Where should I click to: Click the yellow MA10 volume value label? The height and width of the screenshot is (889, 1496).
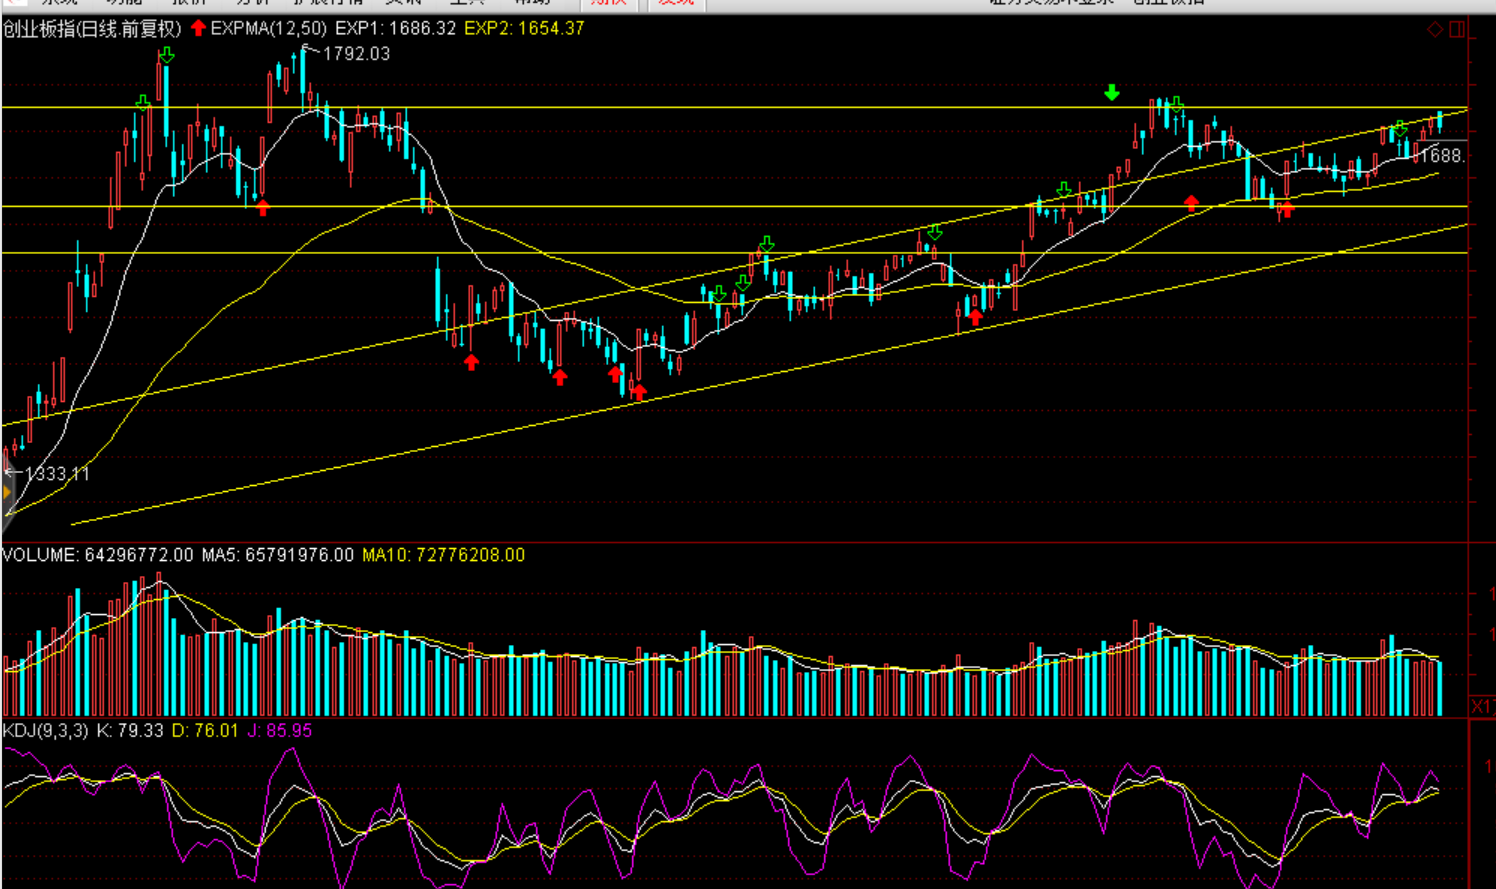(x=443, y=555)
